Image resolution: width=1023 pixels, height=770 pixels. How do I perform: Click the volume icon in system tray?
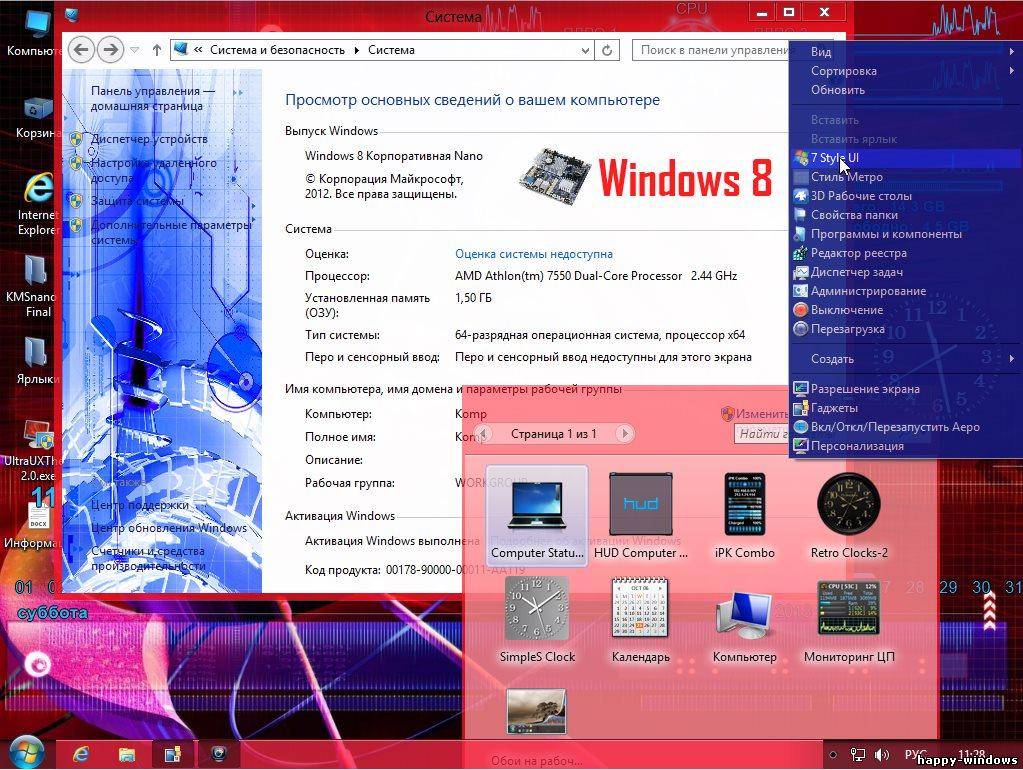pos(881,755)
